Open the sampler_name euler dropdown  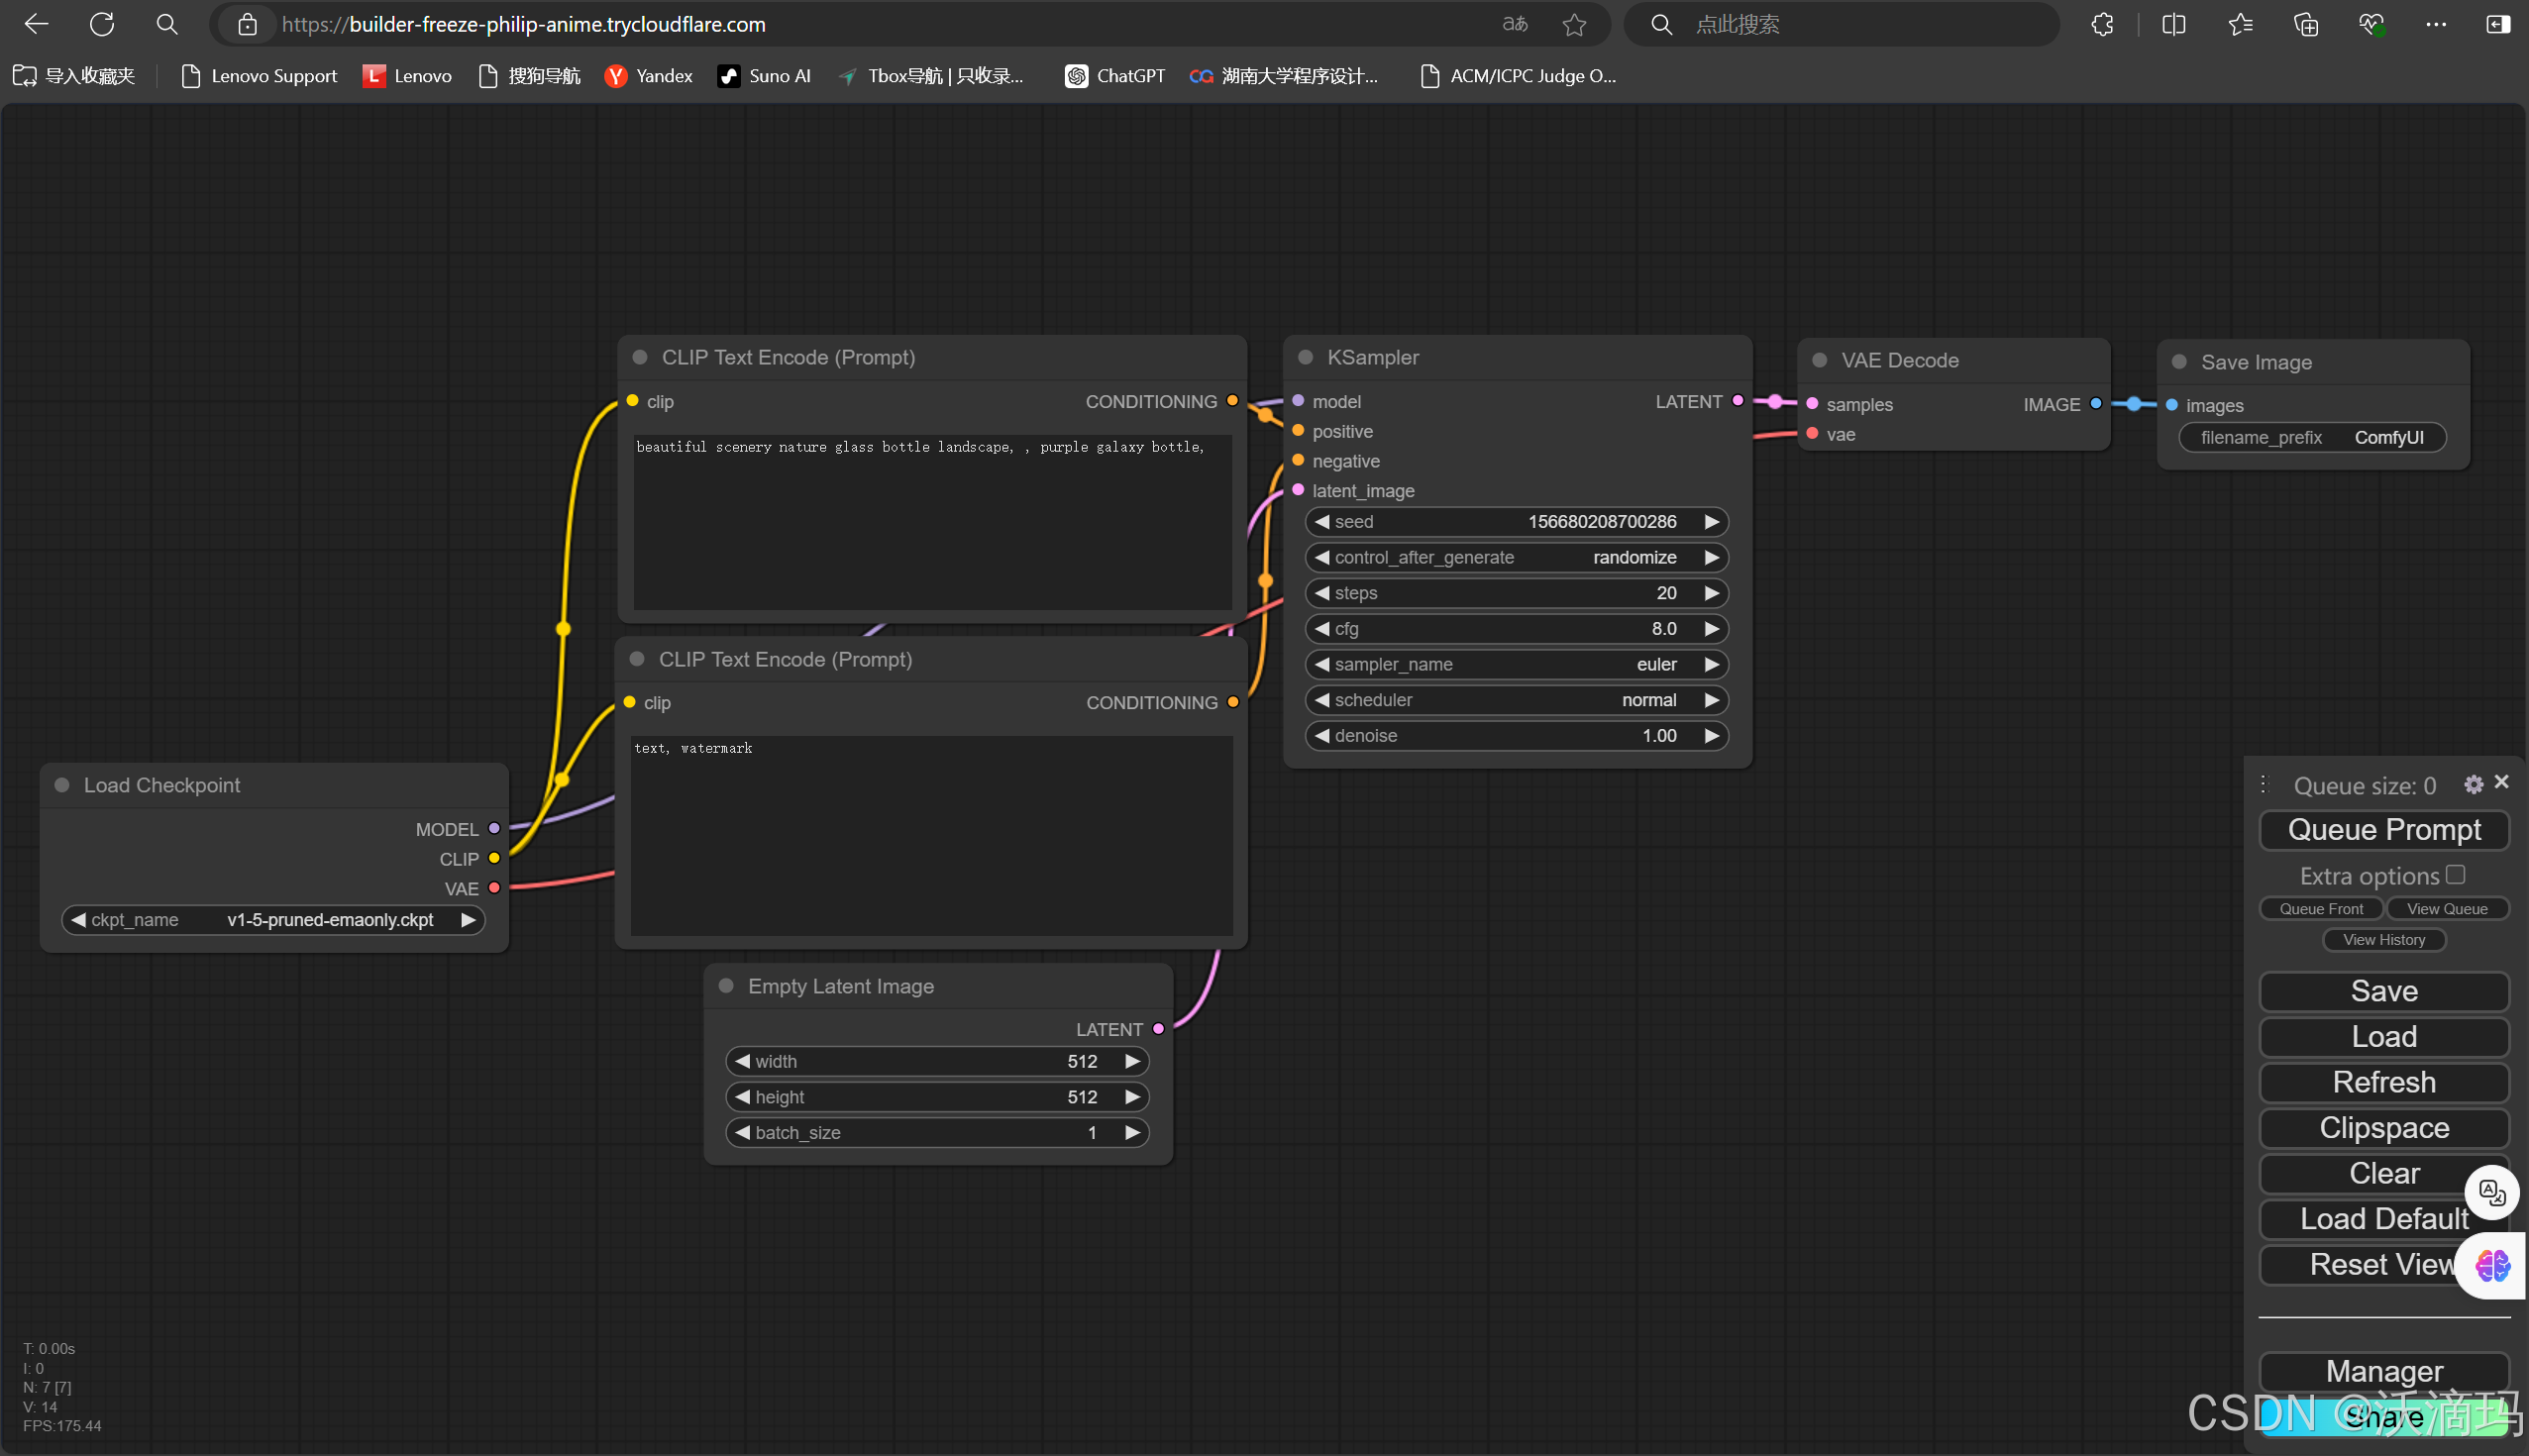[x=1516, y=664]
